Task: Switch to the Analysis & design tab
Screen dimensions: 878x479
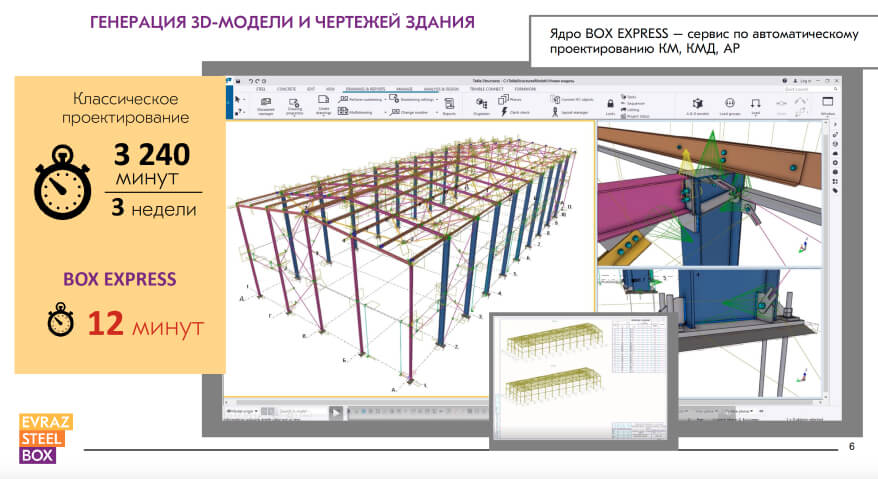Action: click(441, 89)
